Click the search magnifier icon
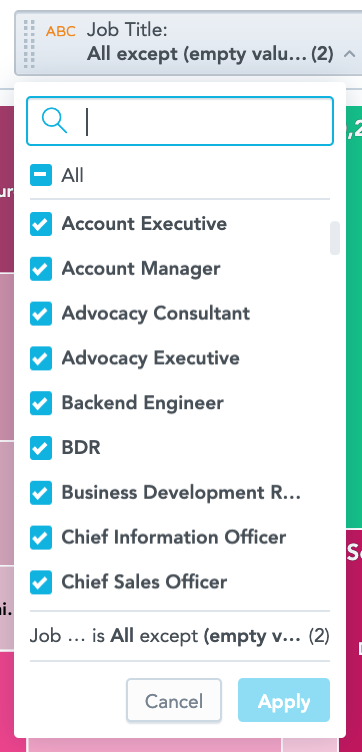 (x=54, y=120)
